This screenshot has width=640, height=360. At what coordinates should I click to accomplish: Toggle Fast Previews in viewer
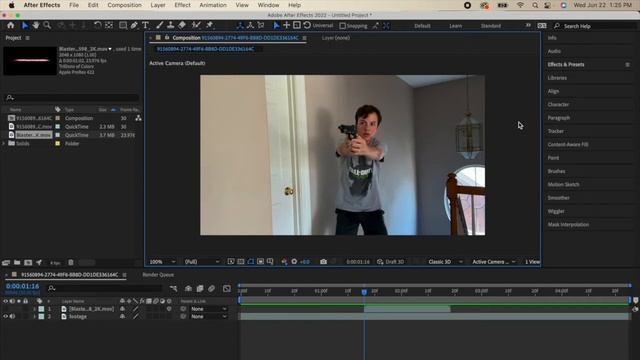[231, 262]
